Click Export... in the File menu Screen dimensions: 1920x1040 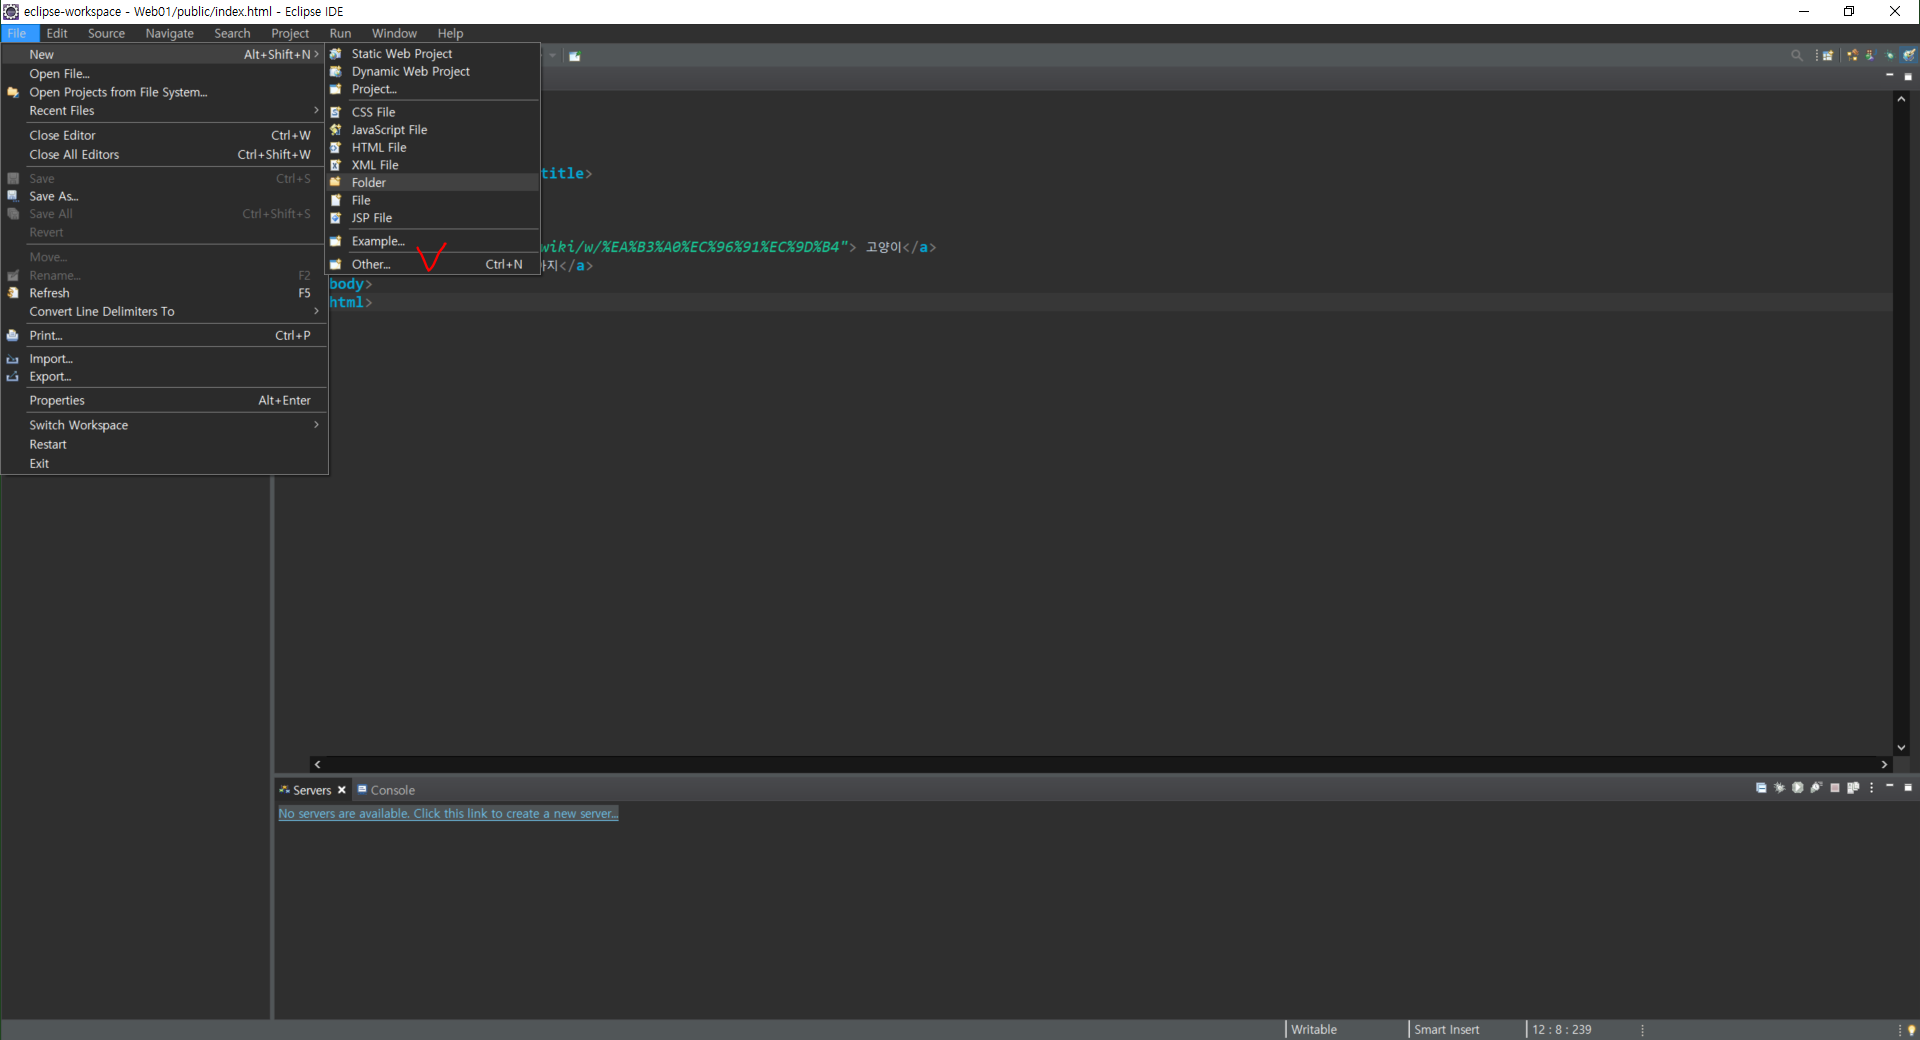(165, 377)
